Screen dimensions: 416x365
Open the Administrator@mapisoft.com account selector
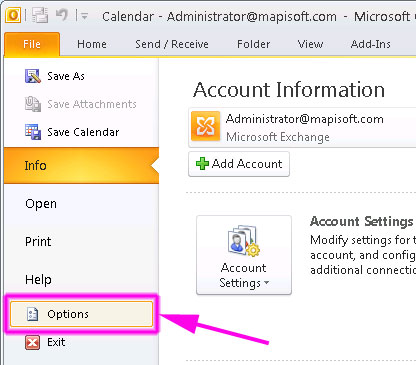pos(302,128)
